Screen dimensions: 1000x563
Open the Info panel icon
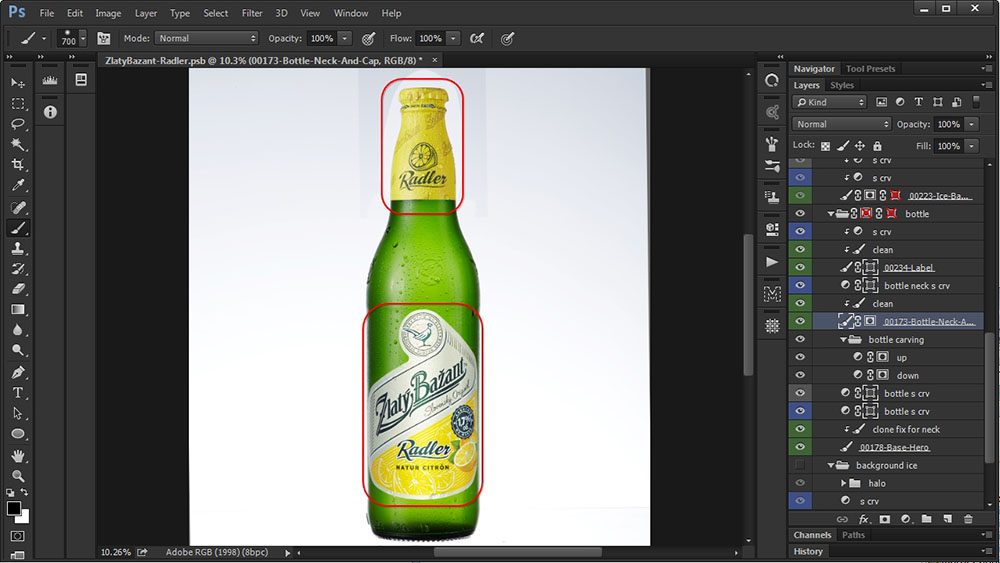coord(50,112)
